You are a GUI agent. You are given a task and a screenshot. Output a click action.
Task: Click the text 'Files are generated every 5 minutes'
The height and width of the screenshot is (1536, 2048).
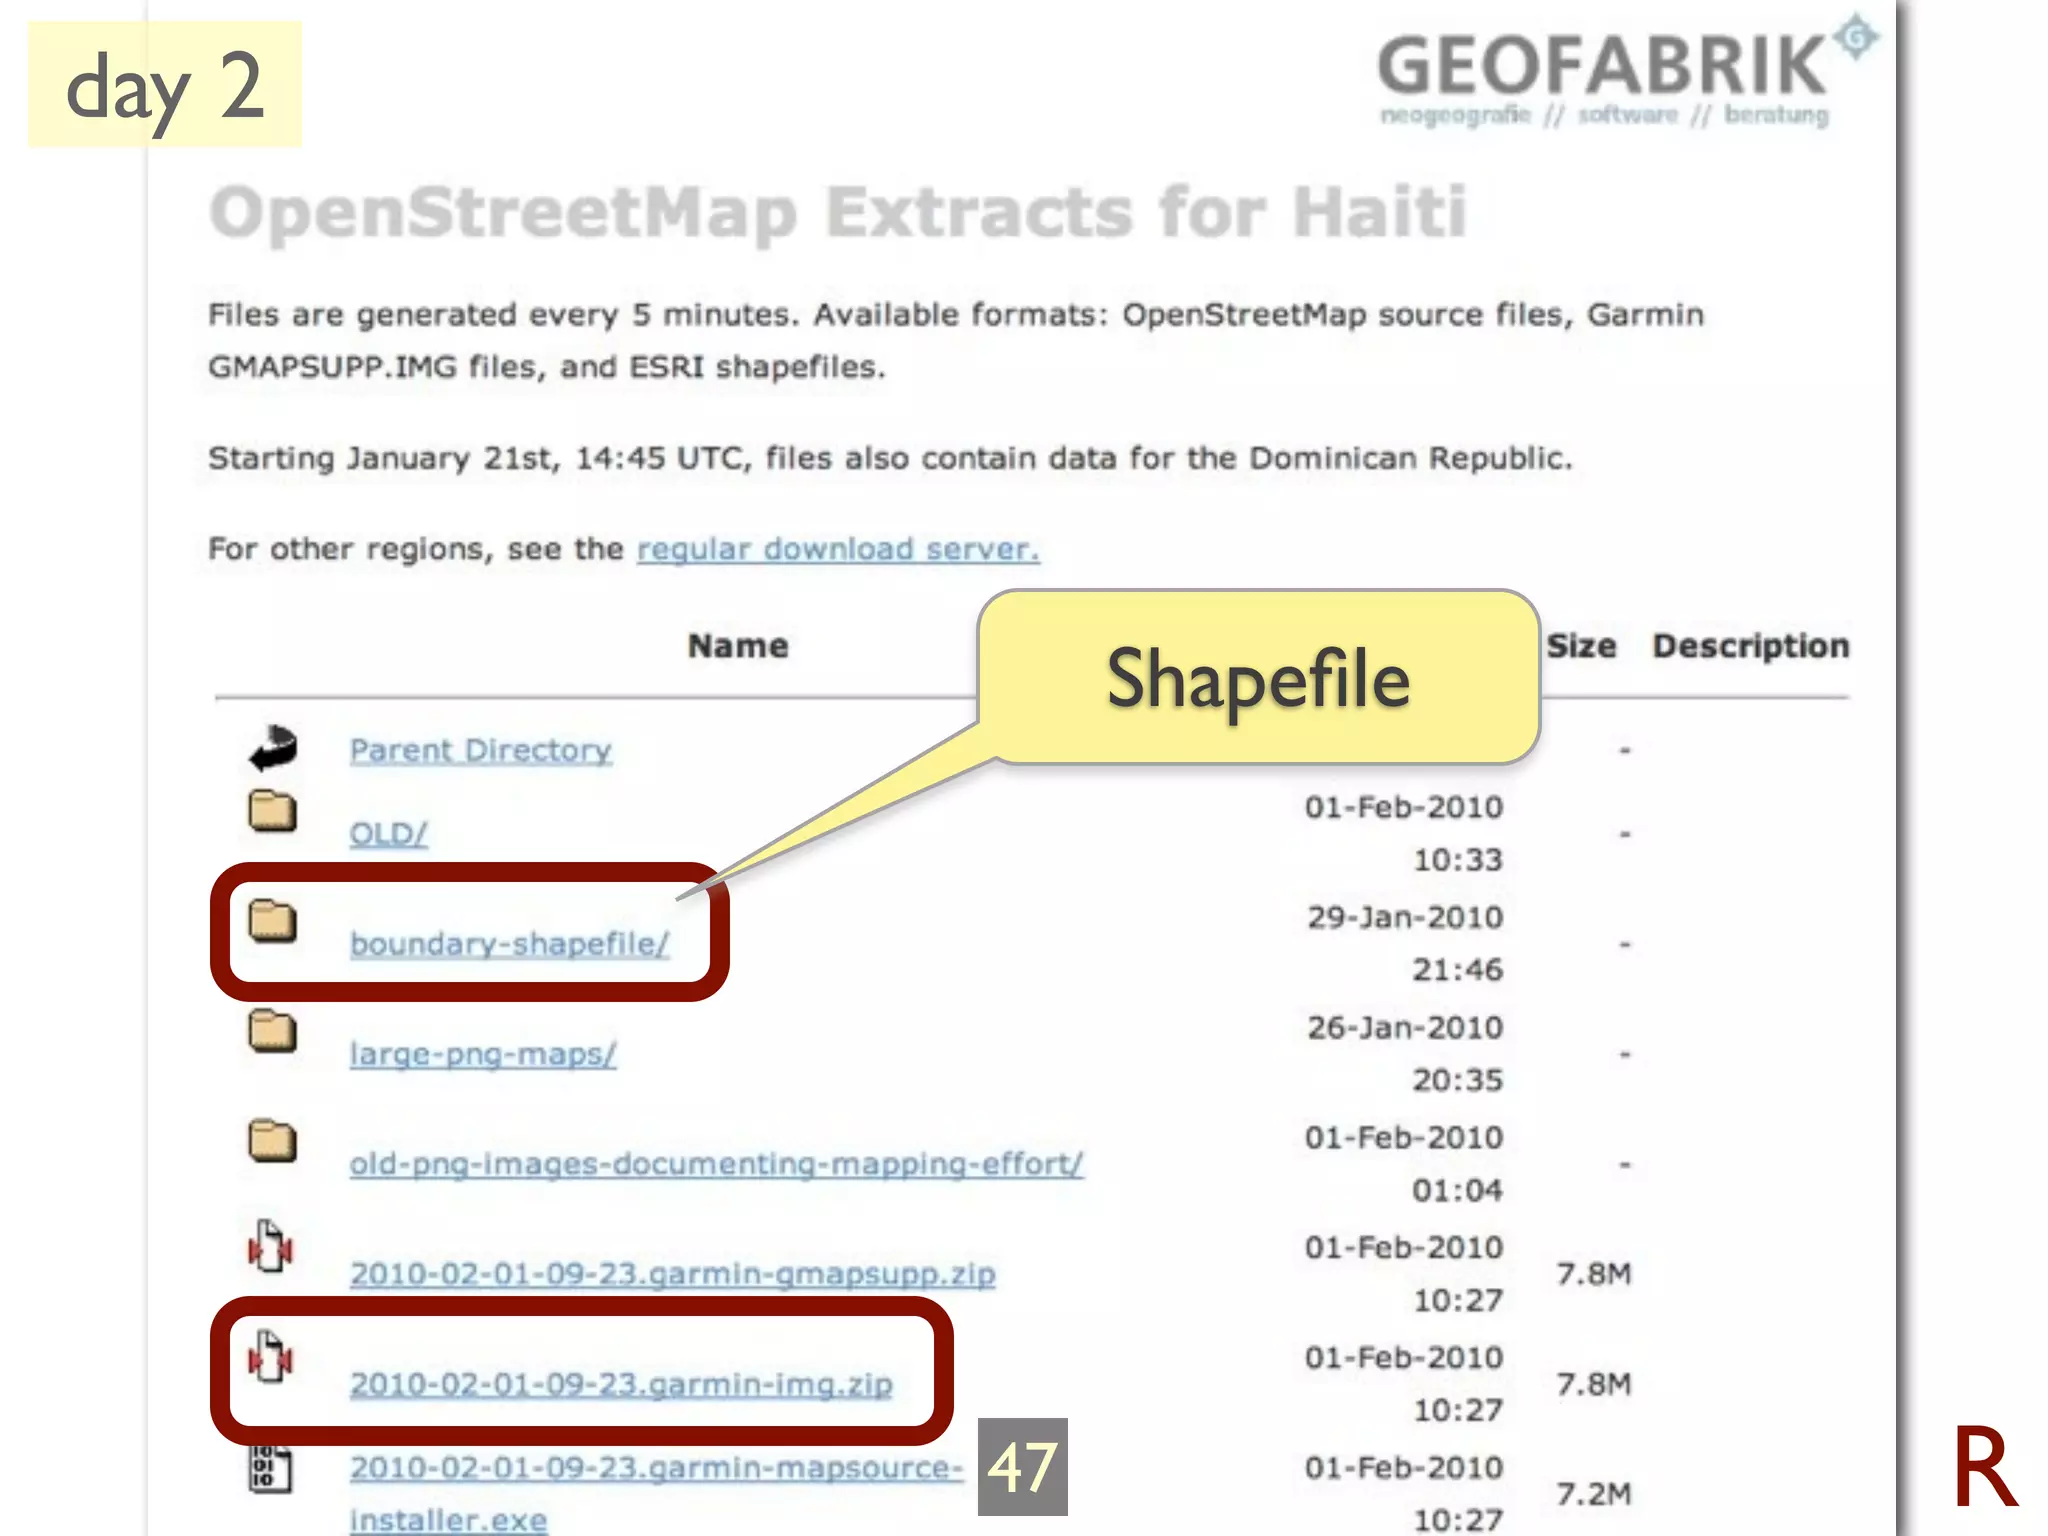tap(503, 315)
